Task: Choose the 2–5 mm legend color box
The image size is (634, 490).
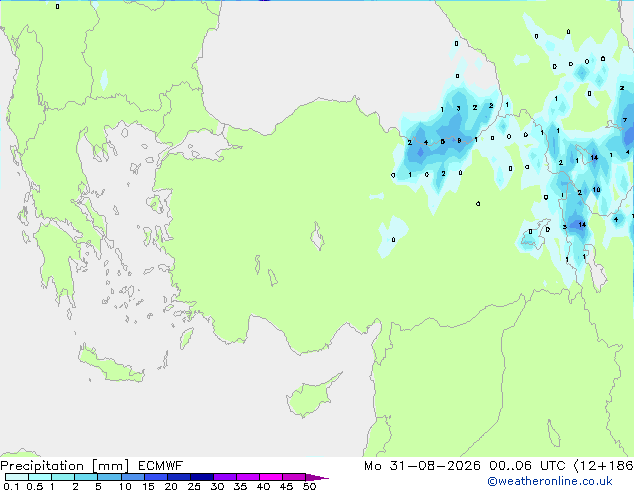Action: tap(86, 477)
